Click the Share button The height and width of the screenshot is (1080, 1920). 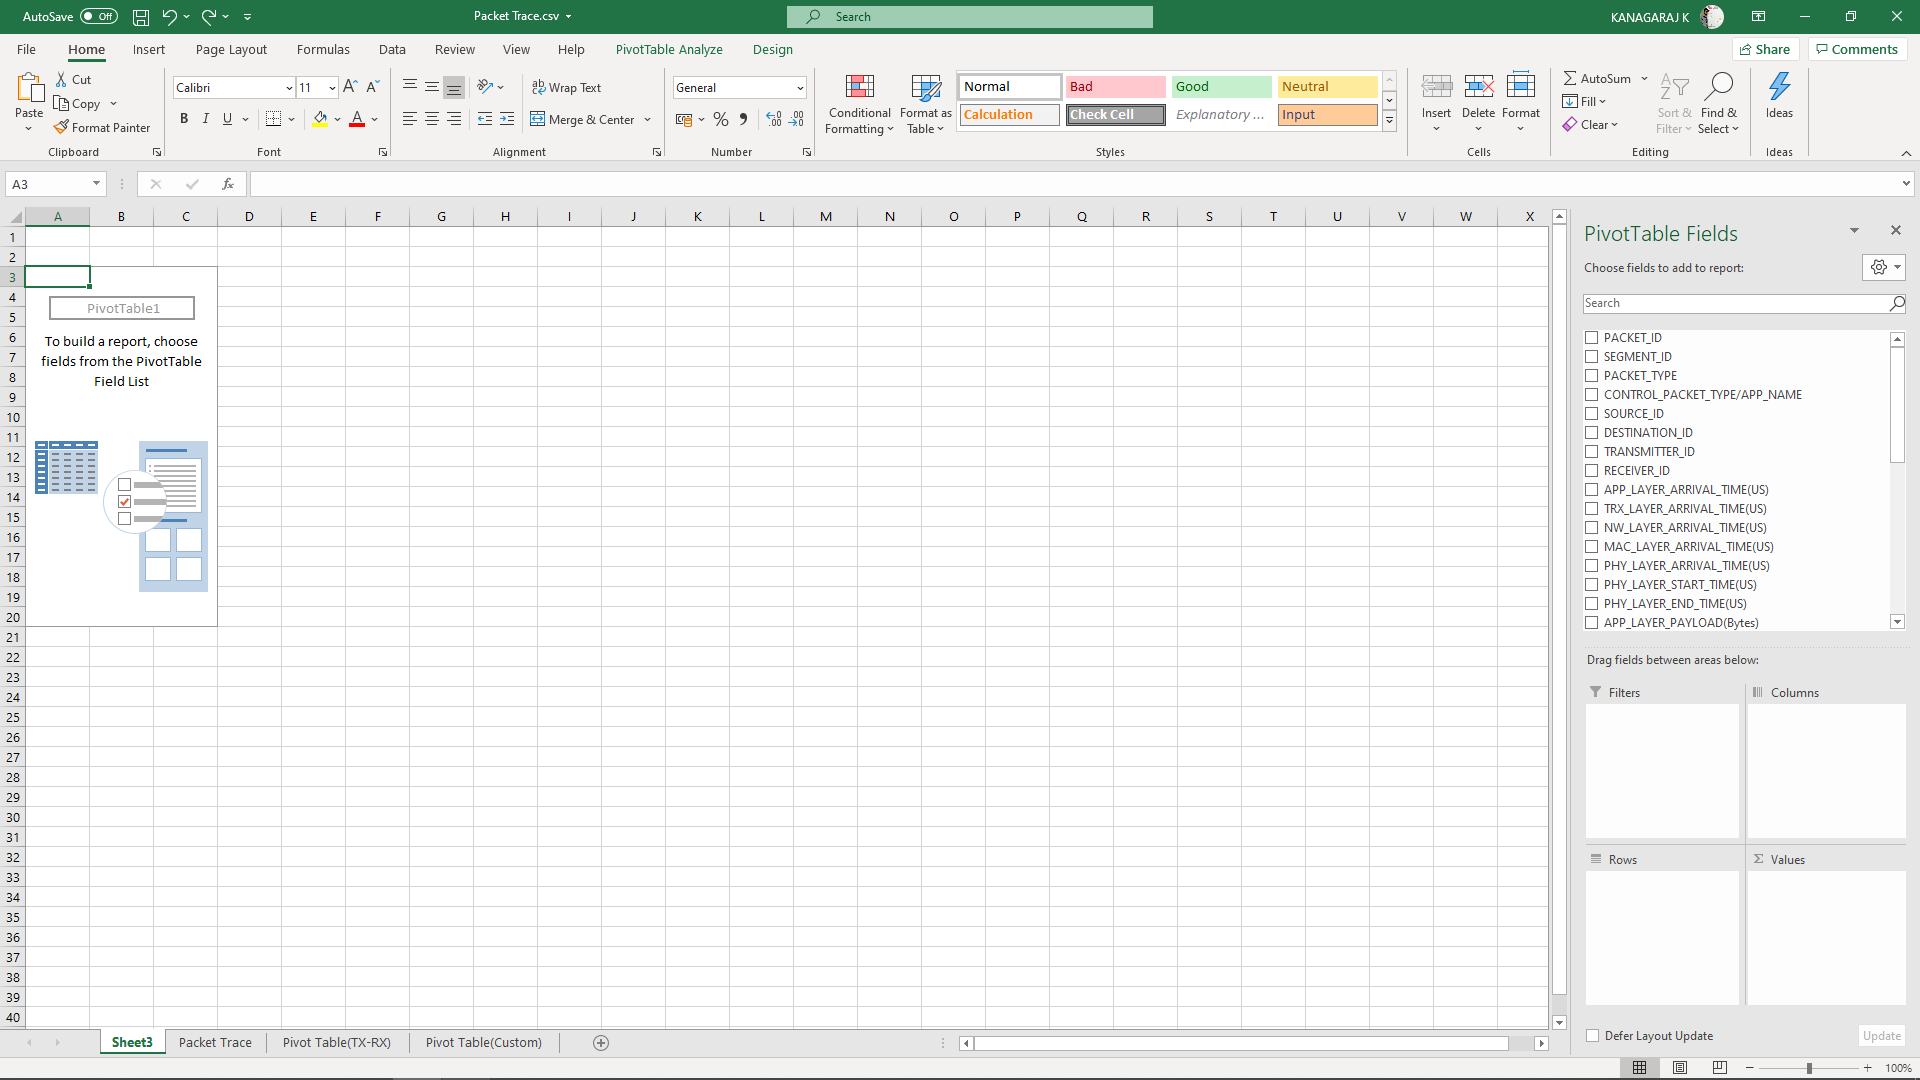(1765, 49)
